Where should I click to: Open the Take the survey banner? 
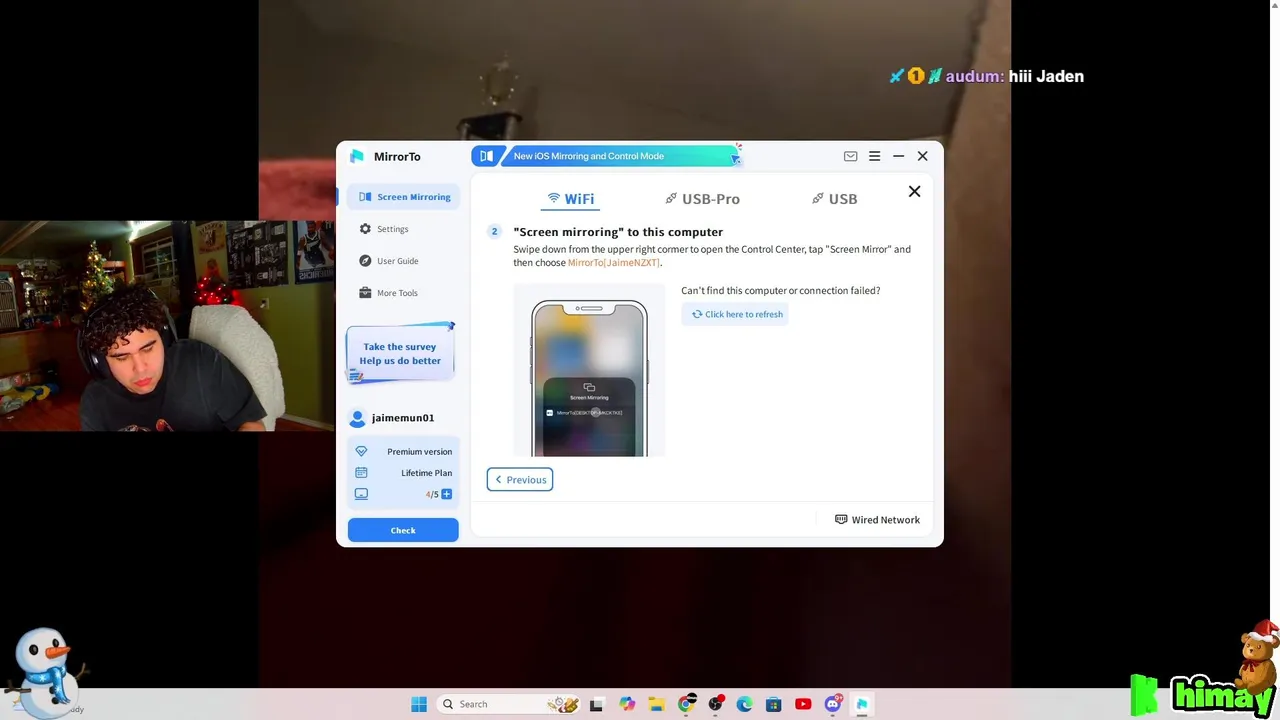(x=400, y=353)
